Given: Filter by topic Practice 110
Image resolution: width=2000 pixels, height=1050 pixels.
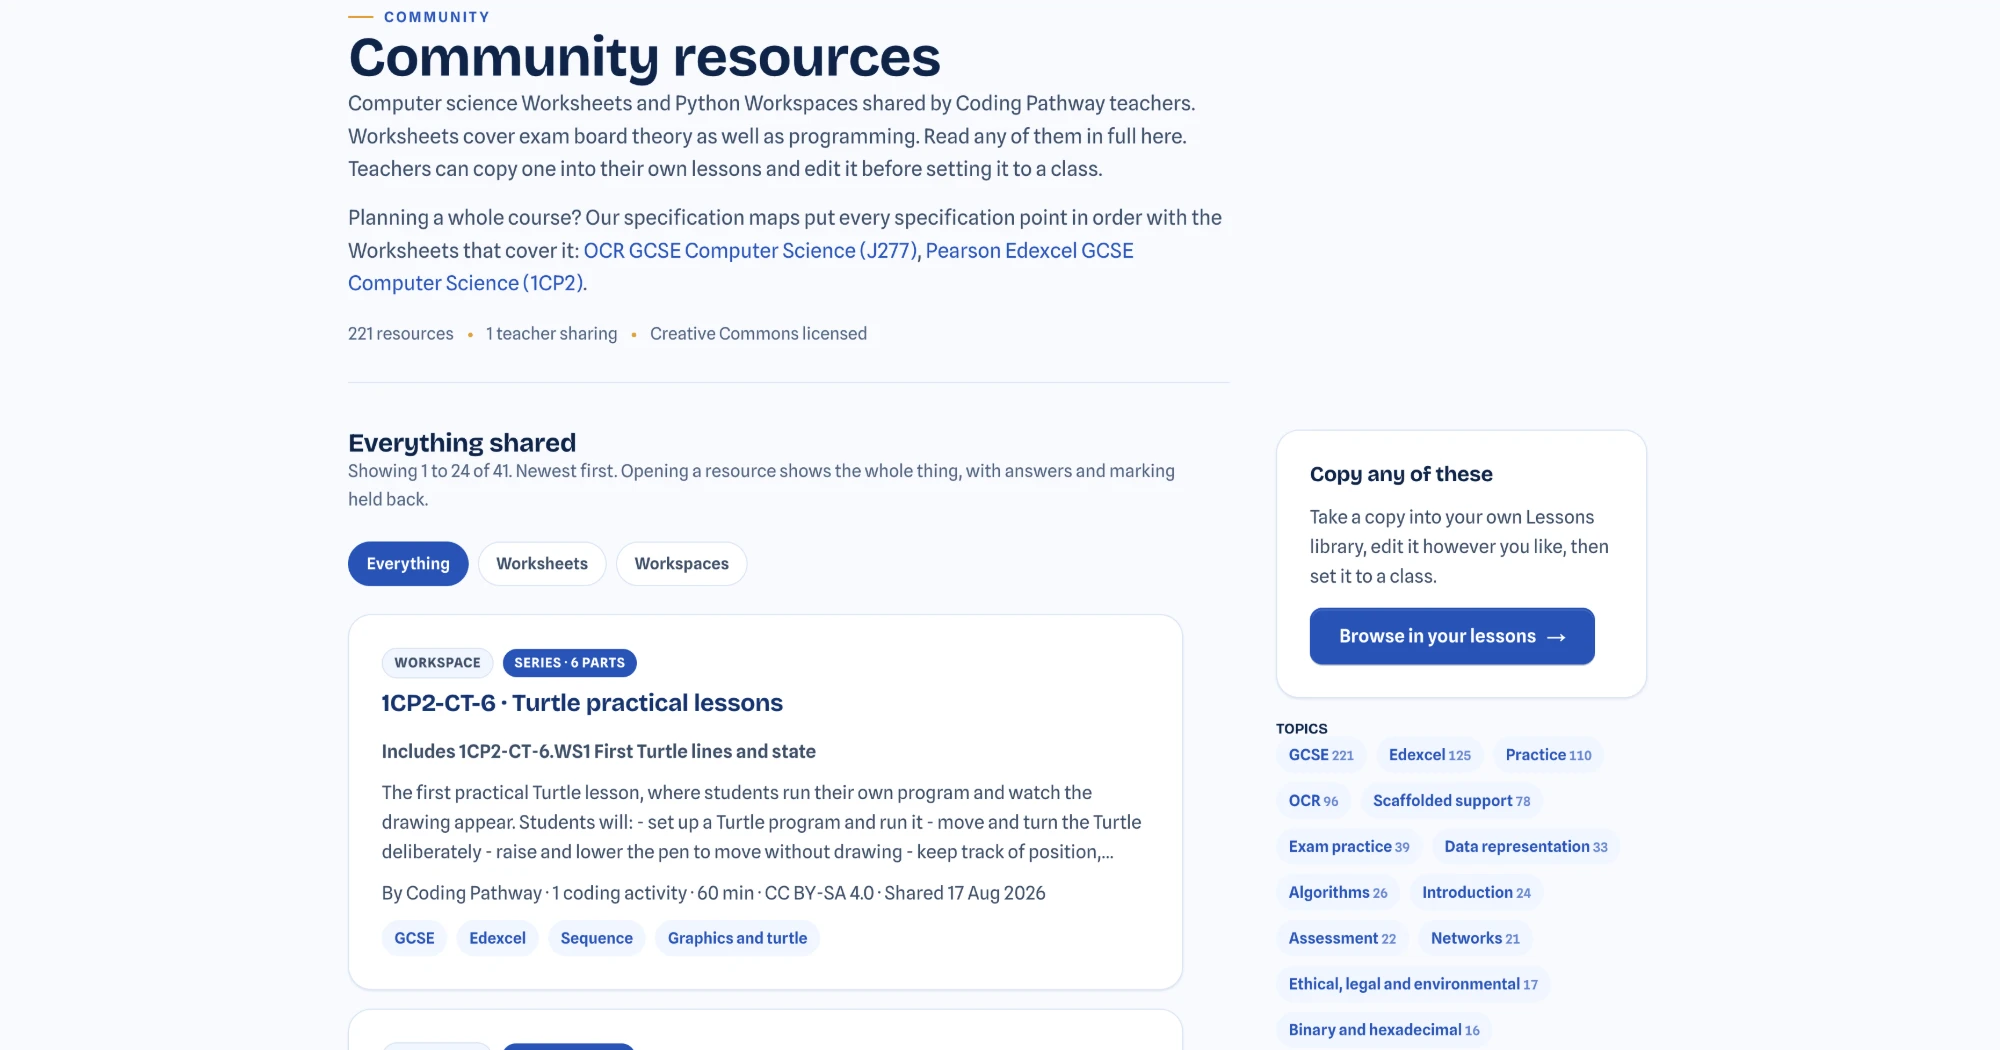Looking at the screenshot, I should coord(1548,755).
